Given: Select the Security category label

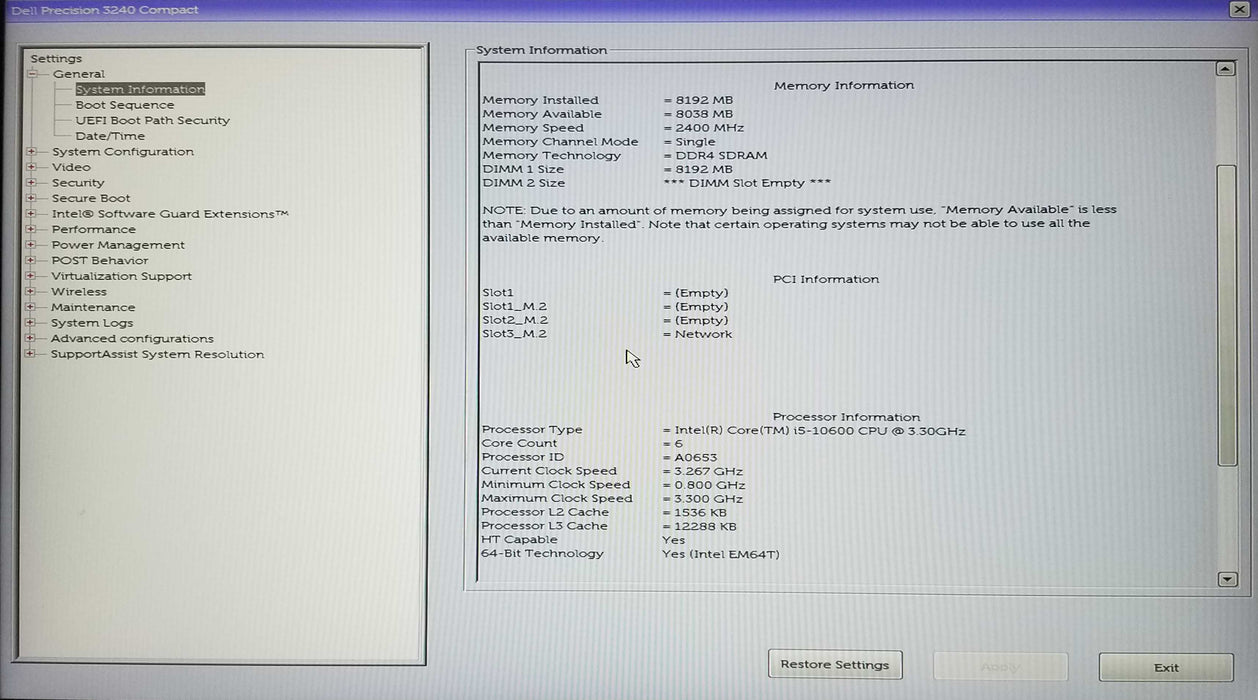Looking at the screenshot, I should 78,183.
